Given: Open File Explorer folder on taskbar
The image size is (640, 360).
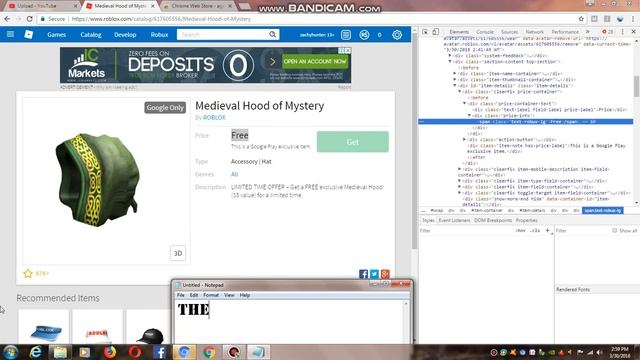Looking at the screenshot, I should point(60,352).
